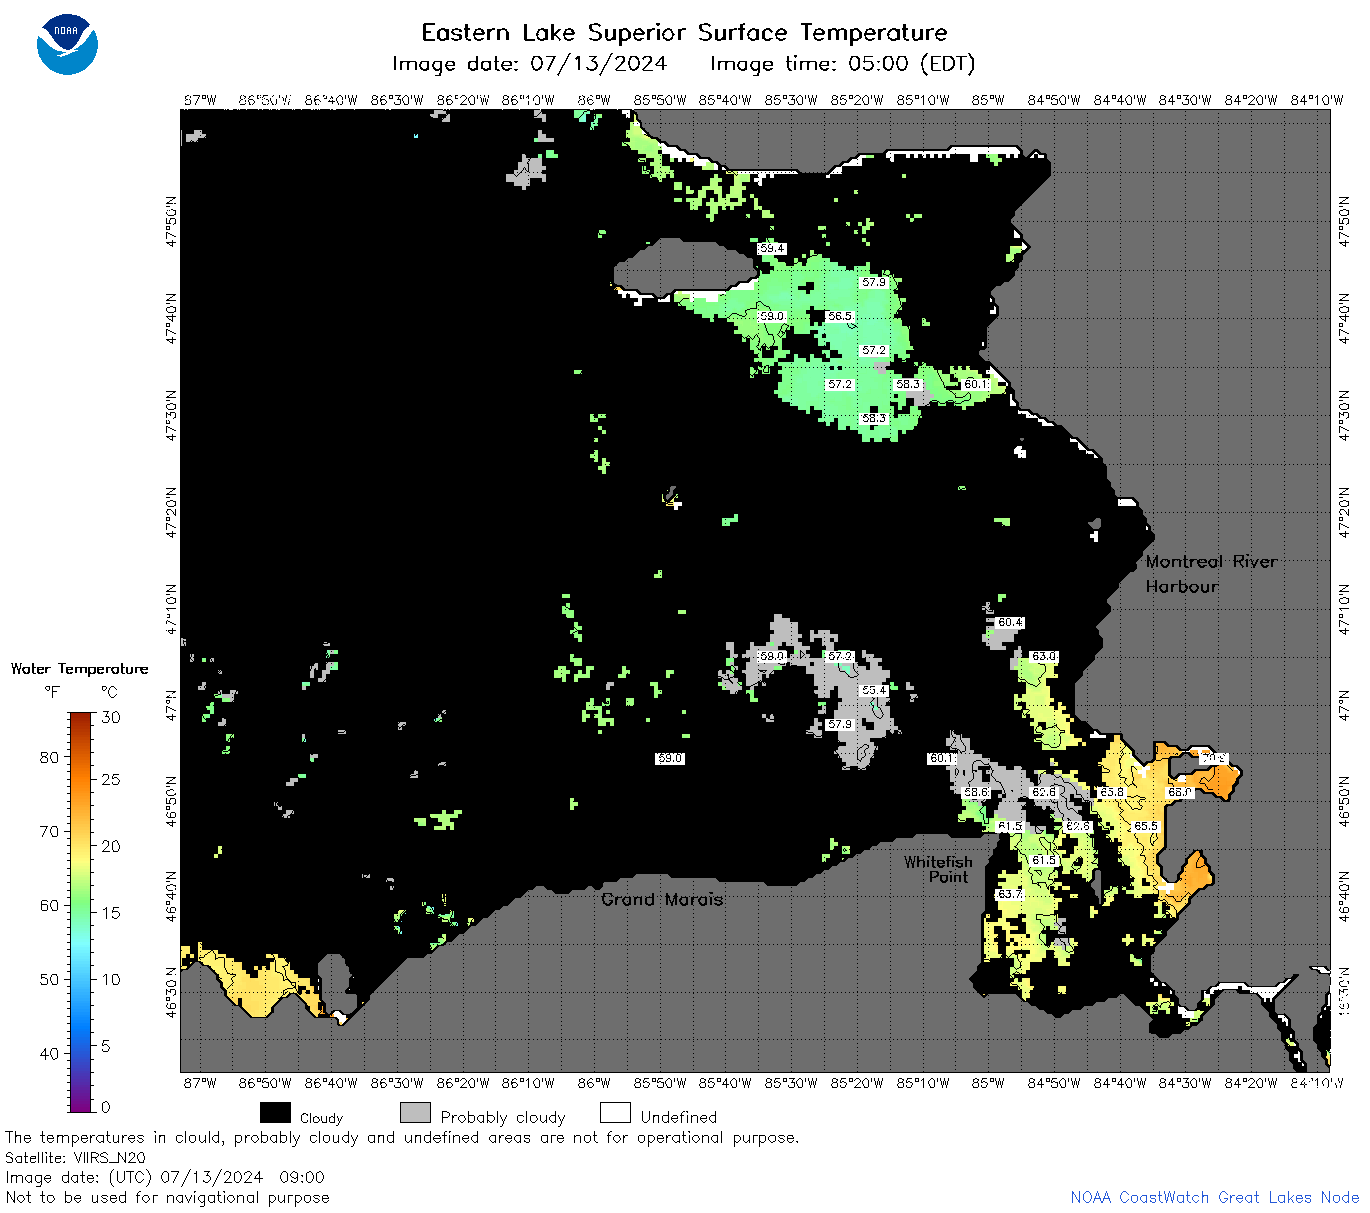Click the Not to be used for navigational purpose line
The width and height of the screenshot is (1370, 1213).
coord(167,1197)
